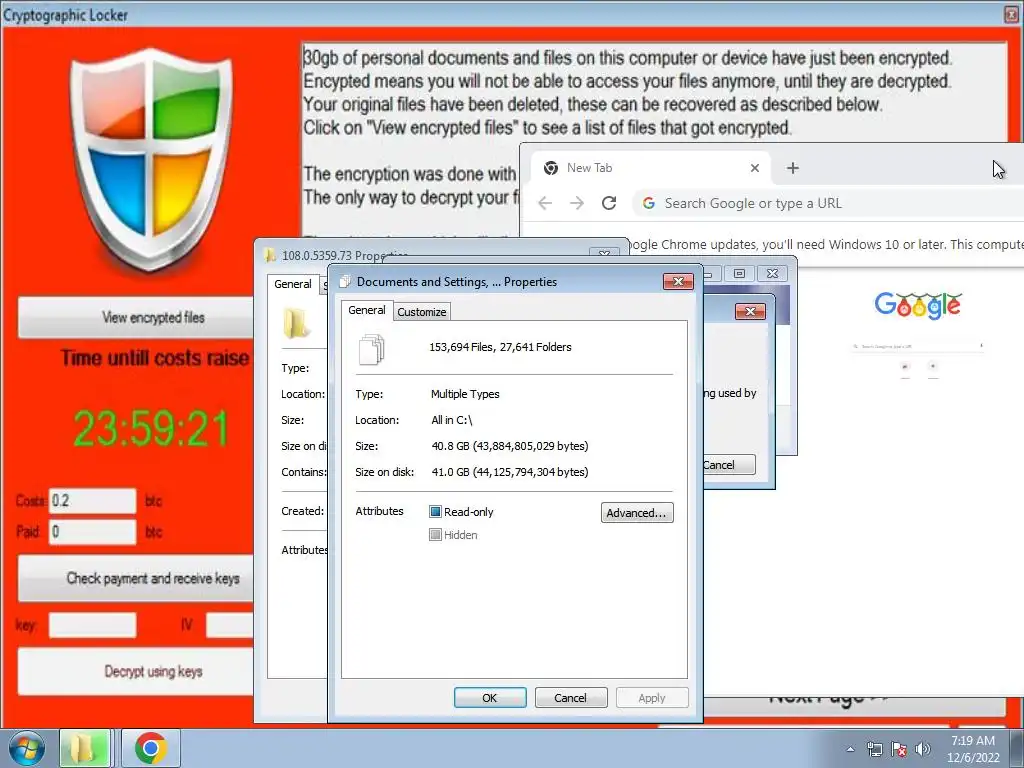Screen dimensions: 1024x768
Task: Click folder icon in 108.0.5359.73 Properties
Action: pyautogui.click(x=296, y=323)
